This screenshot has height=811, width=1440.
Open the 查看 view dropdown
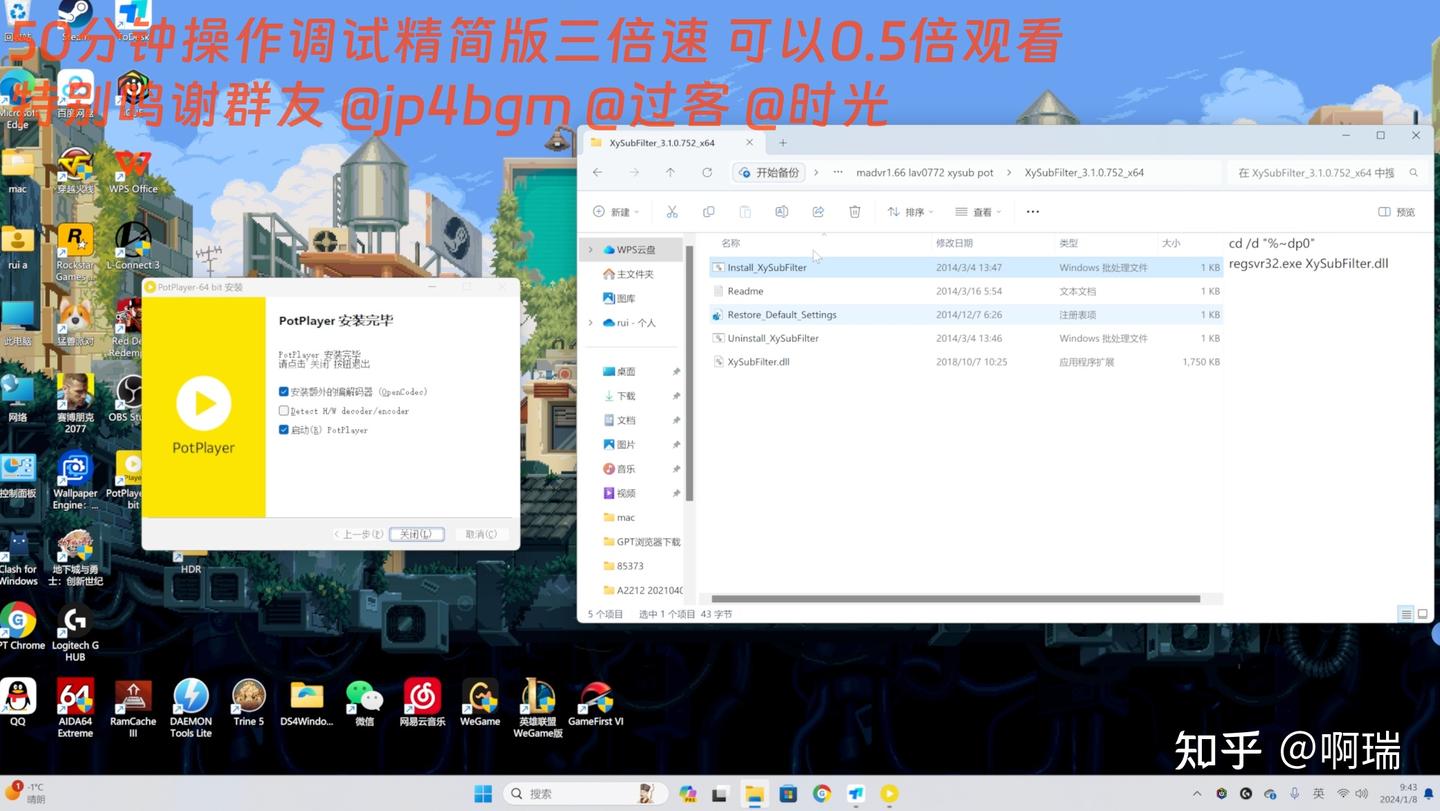click(x=977, y=211)
